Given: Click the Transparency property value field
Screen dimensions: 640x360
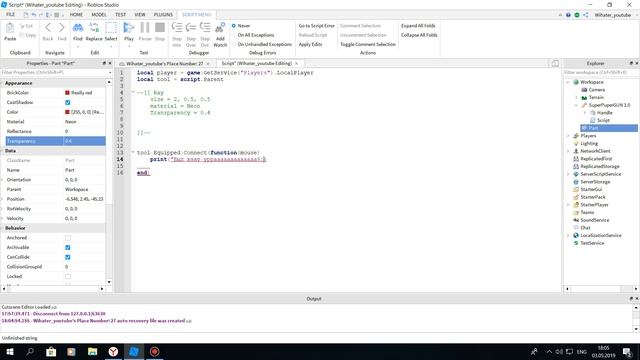Looking at the screenshot, I should (84, 141).
